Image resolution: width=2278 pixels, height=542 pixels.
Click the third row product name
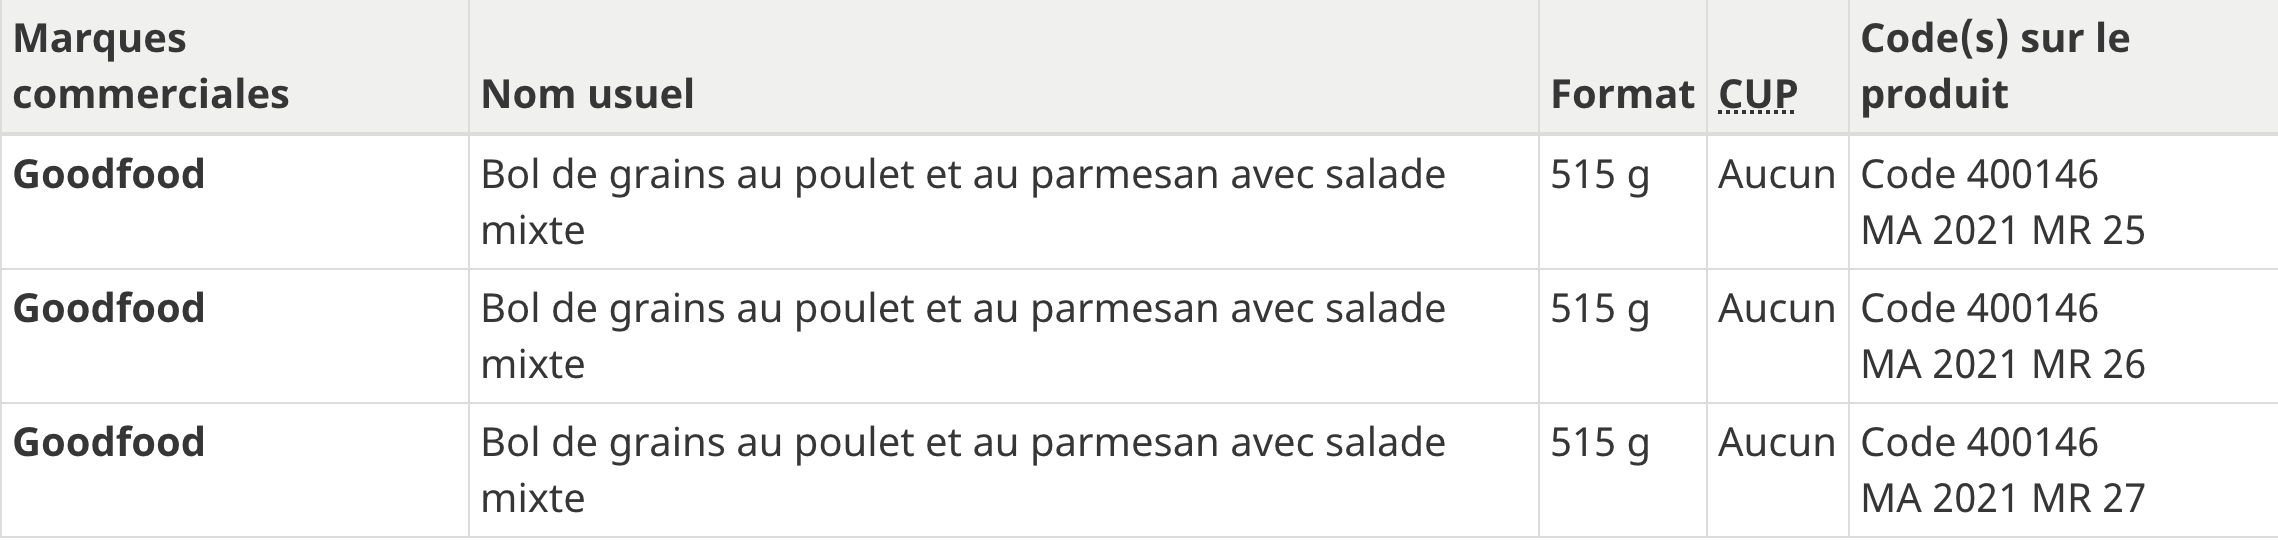(x=963, y=470)
